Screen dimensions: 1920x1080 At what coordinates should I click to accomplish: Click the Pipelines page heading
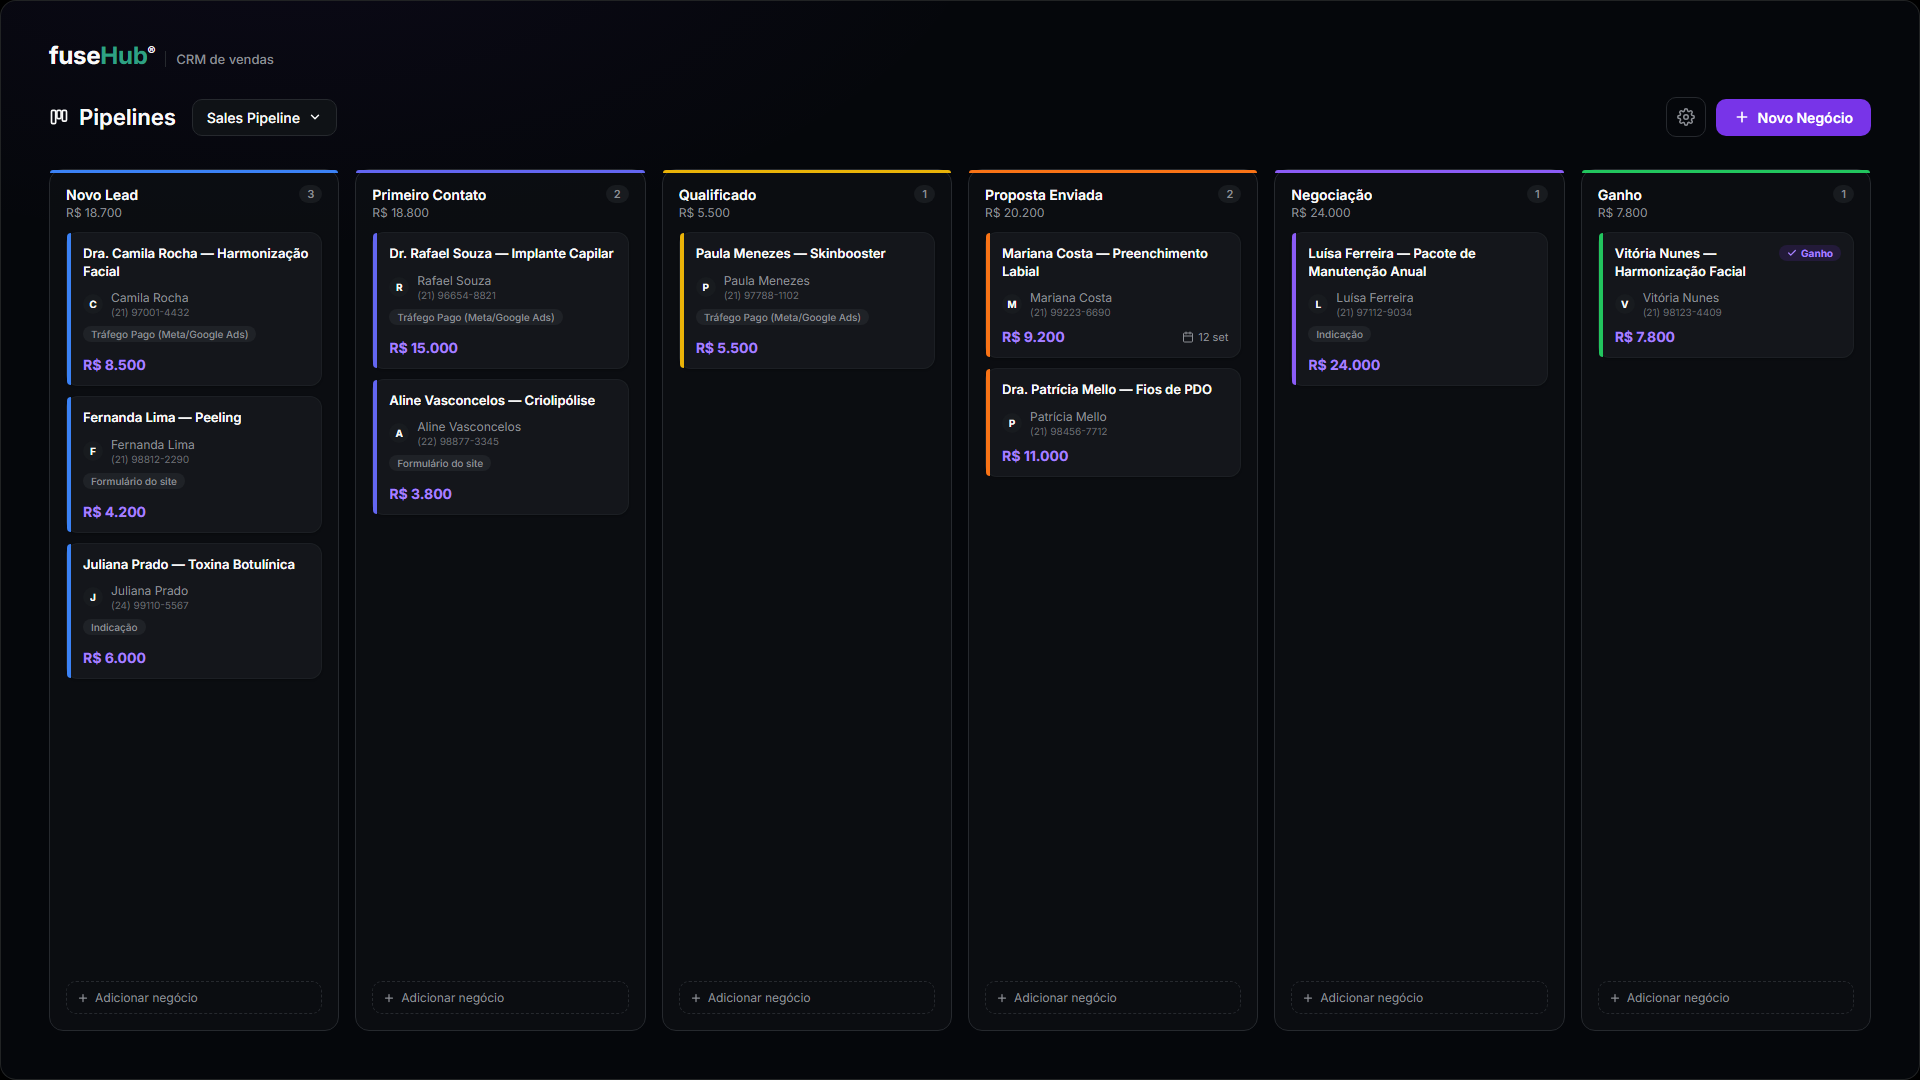click(127, 117)
